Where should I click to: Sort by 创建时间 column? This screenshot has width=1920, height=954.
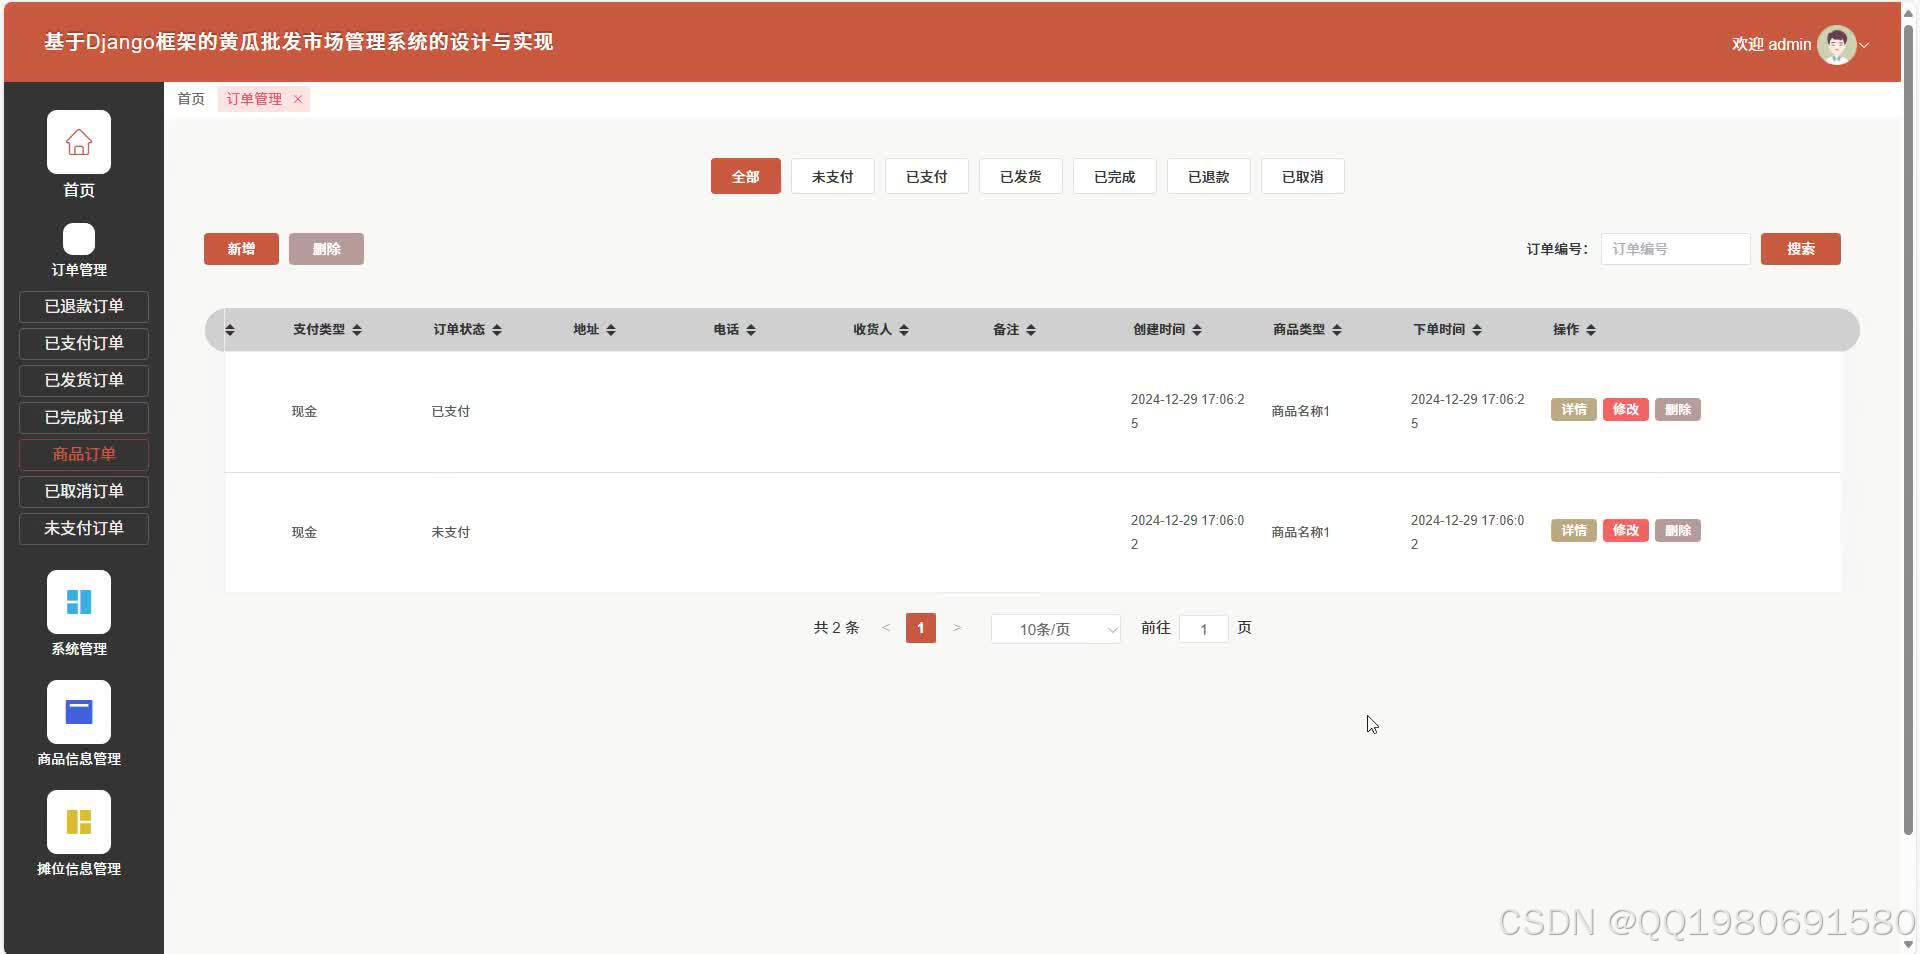pos(1197,330)
